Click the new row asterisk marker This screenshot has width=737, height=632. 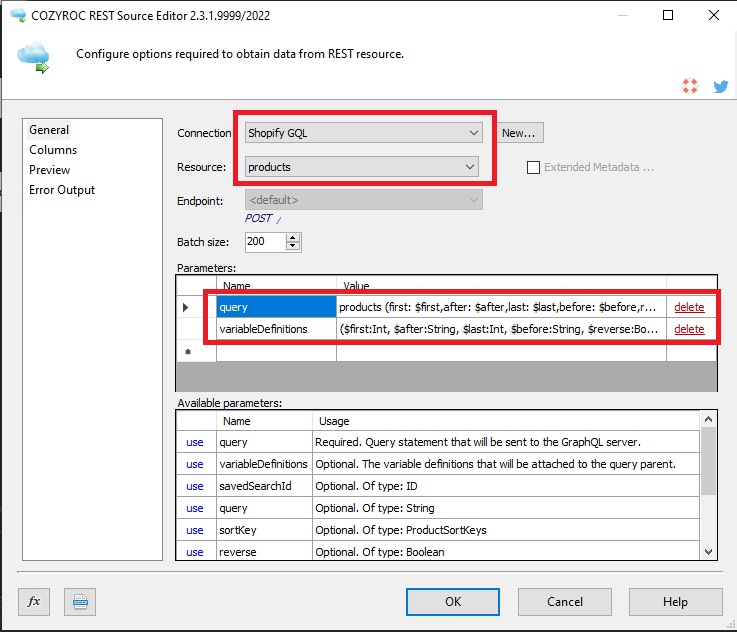coord(187,351)
